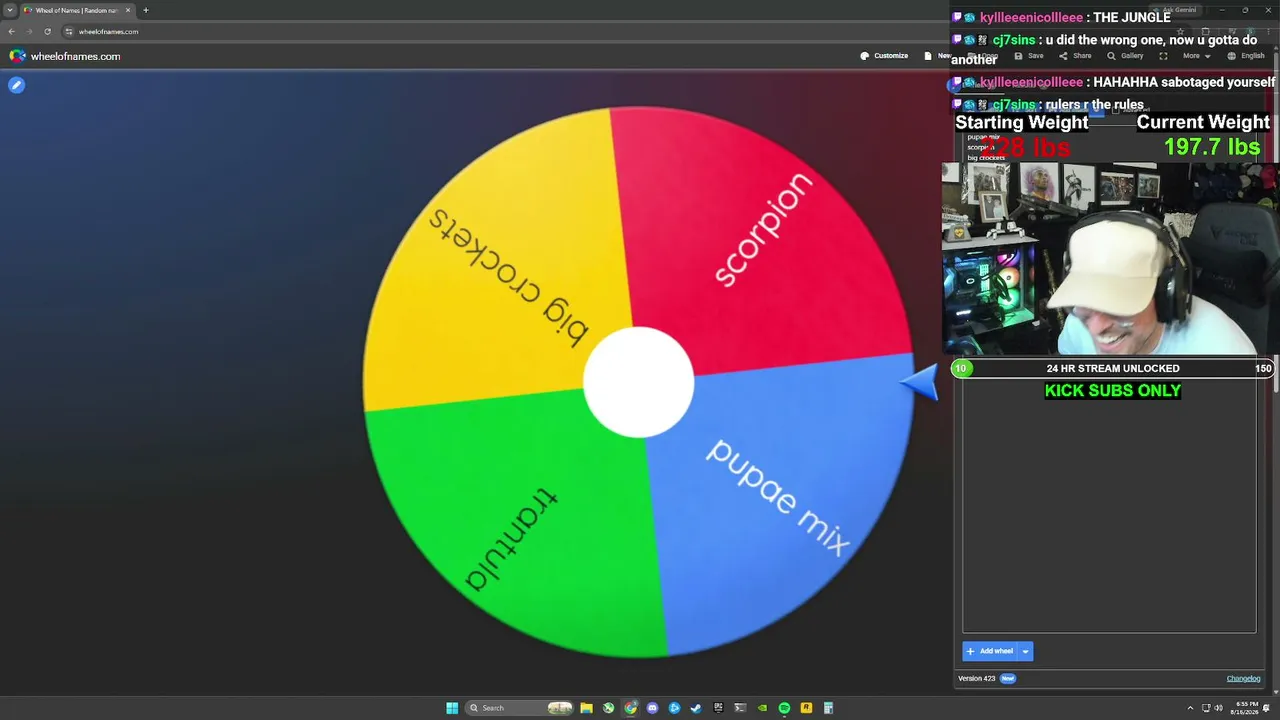Click the Version 423 text
The height and width of the screenshot is (720, 1280).
(977, 679)
